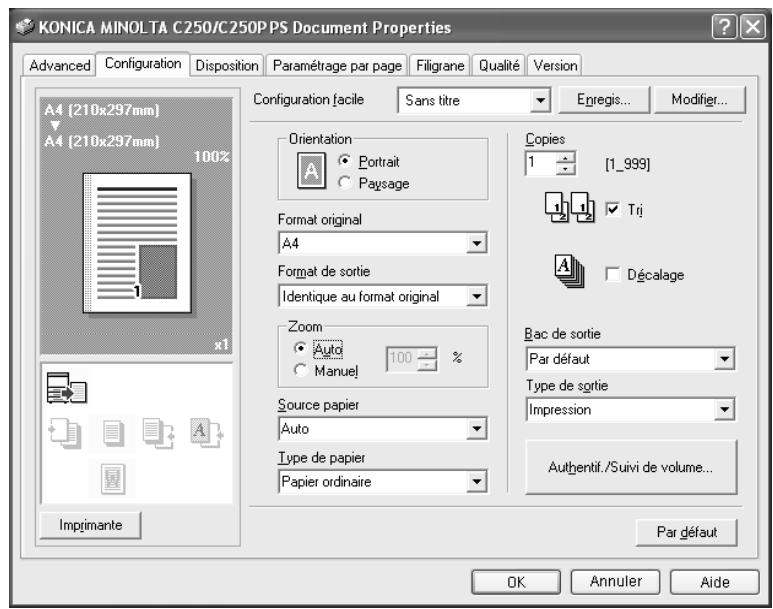
Task: Enable the Décalage checkbox
Action: [x=613, y=274]
